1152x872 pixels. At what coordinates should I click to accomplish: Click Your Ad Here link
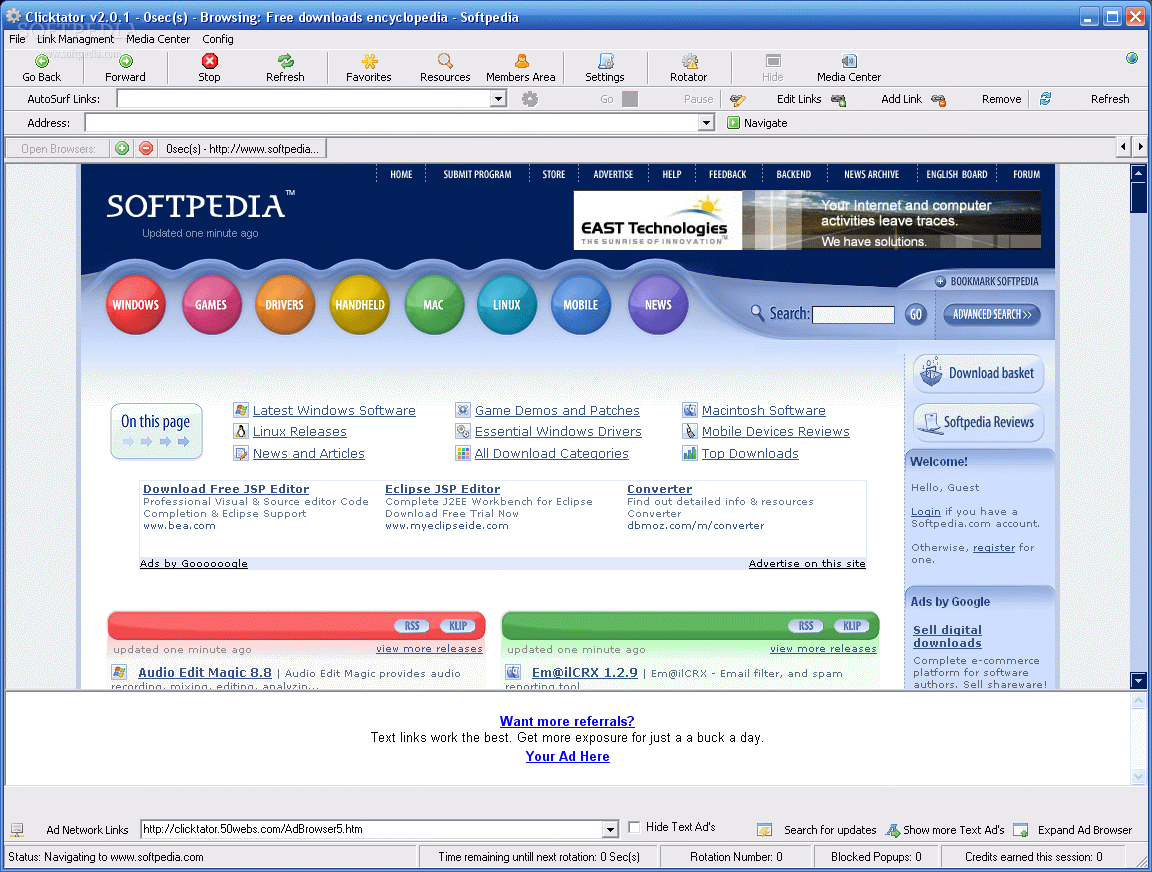coord(567,757)
